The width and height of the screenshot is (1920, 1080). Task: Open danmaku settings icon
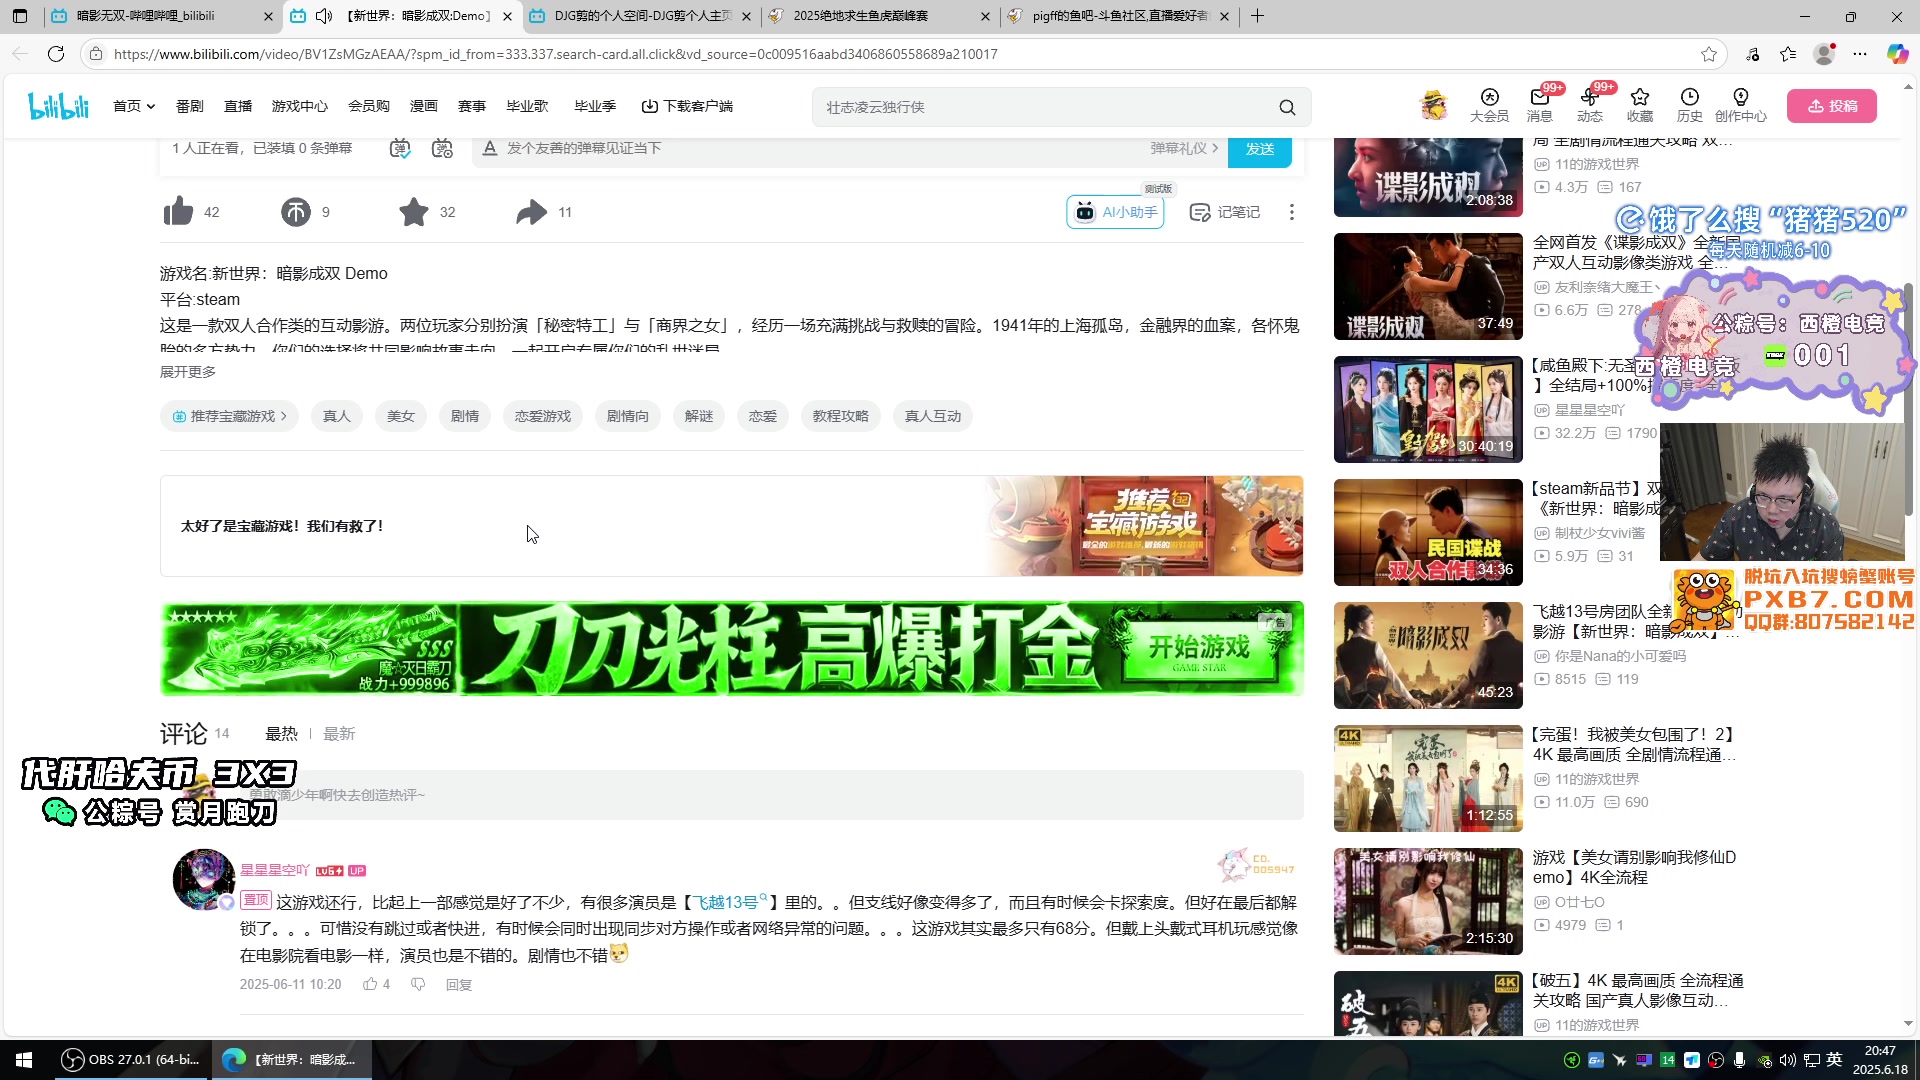pyautogui.click(x=442, y=148)
